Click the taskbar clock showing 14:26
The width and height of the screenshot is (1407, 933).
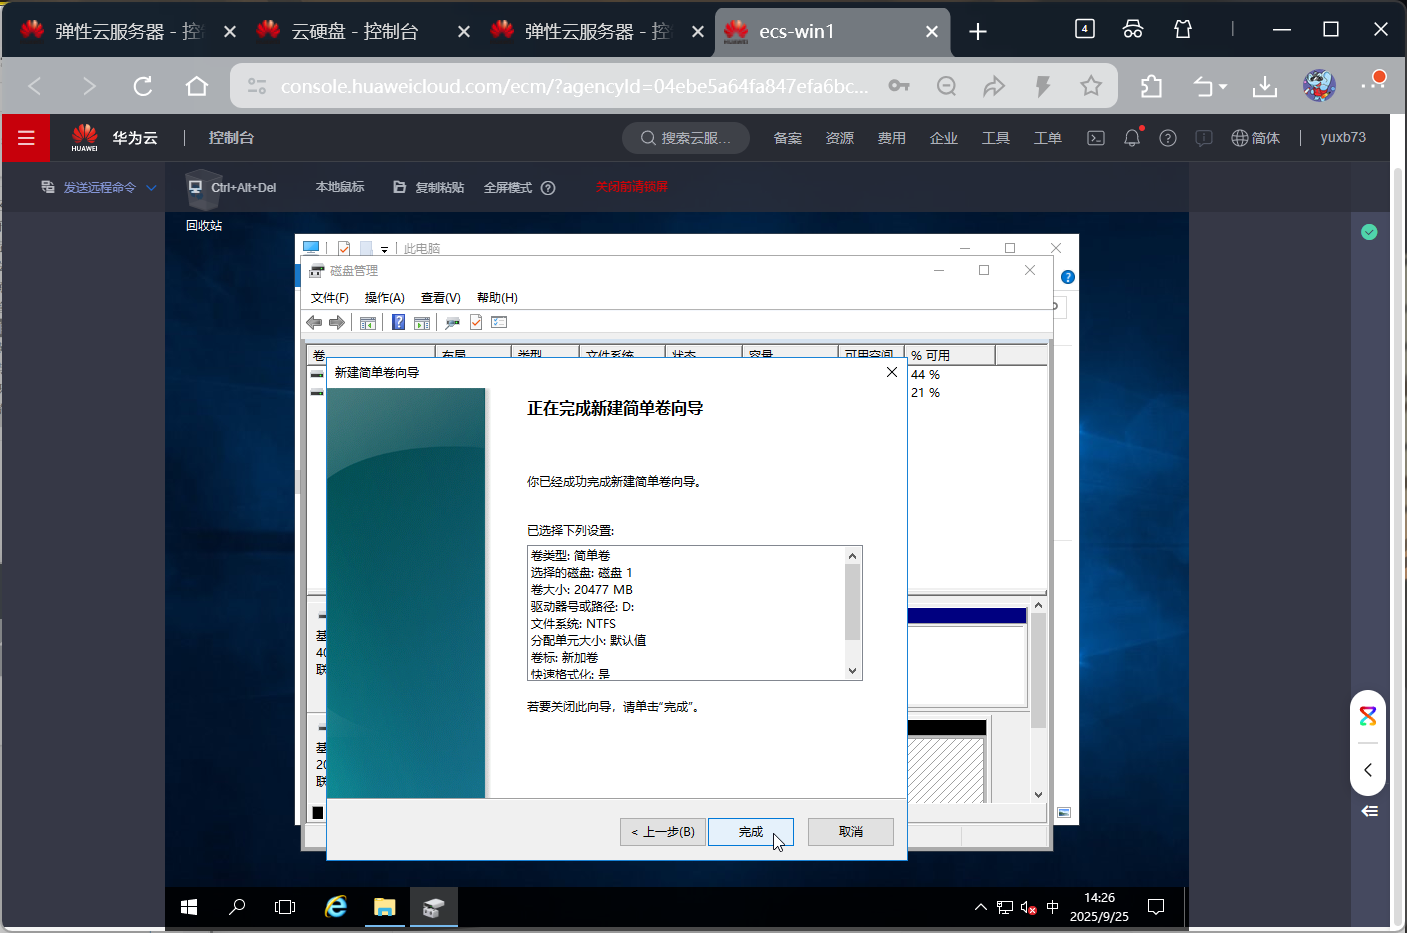[x=1099, y=907]
